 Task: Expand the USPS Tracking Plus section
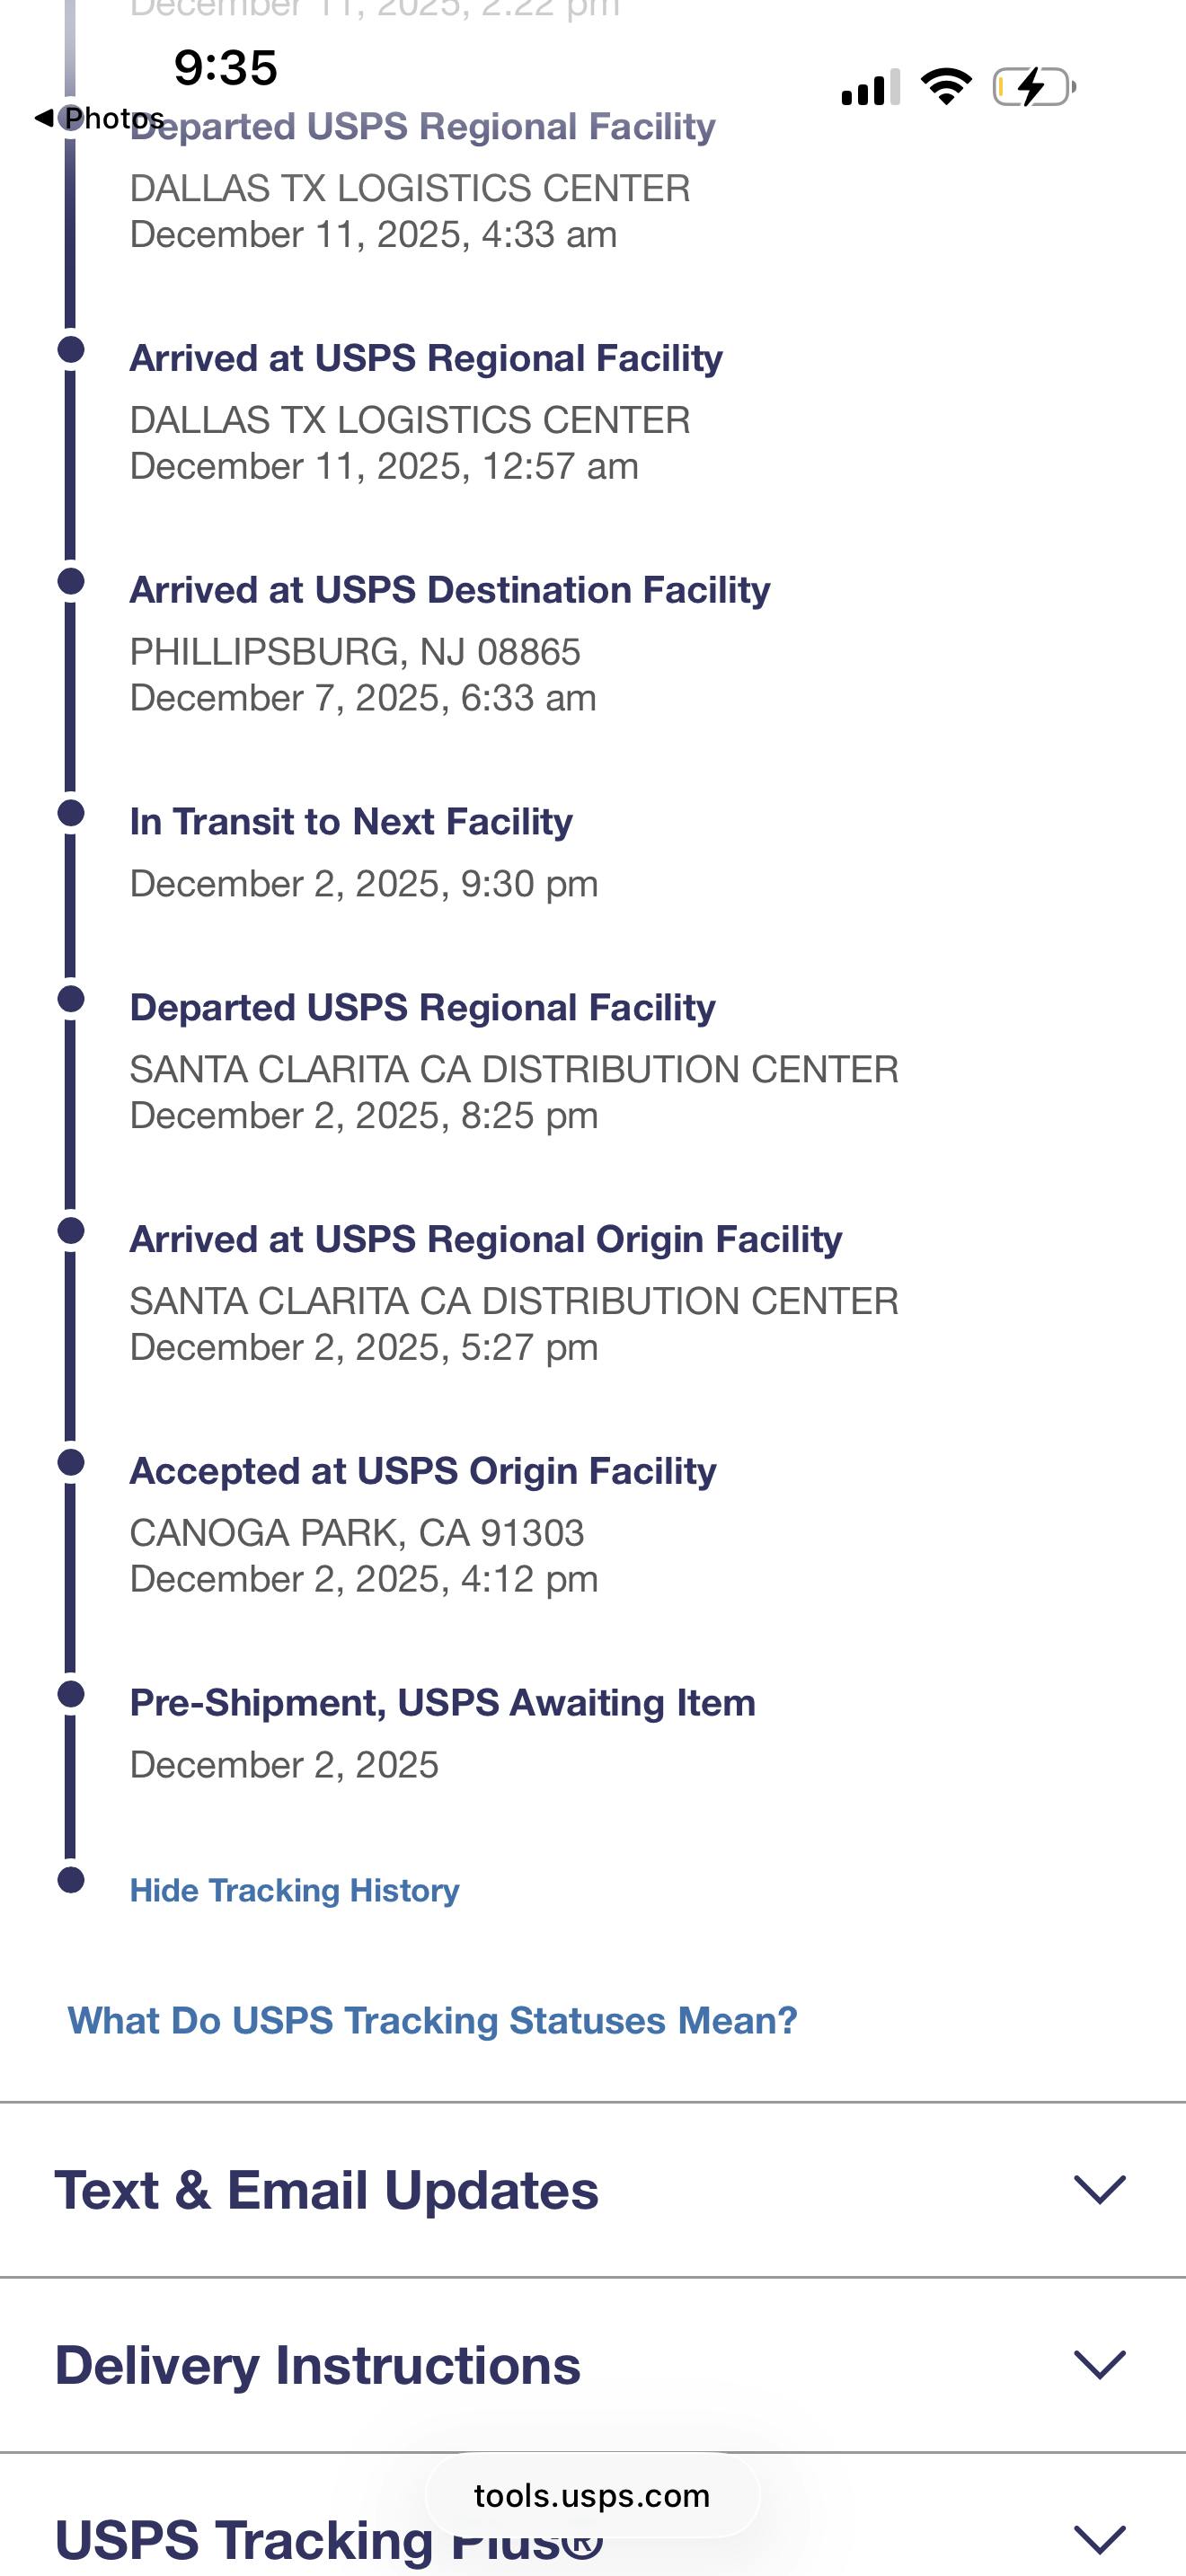tap(1099, 2539)
